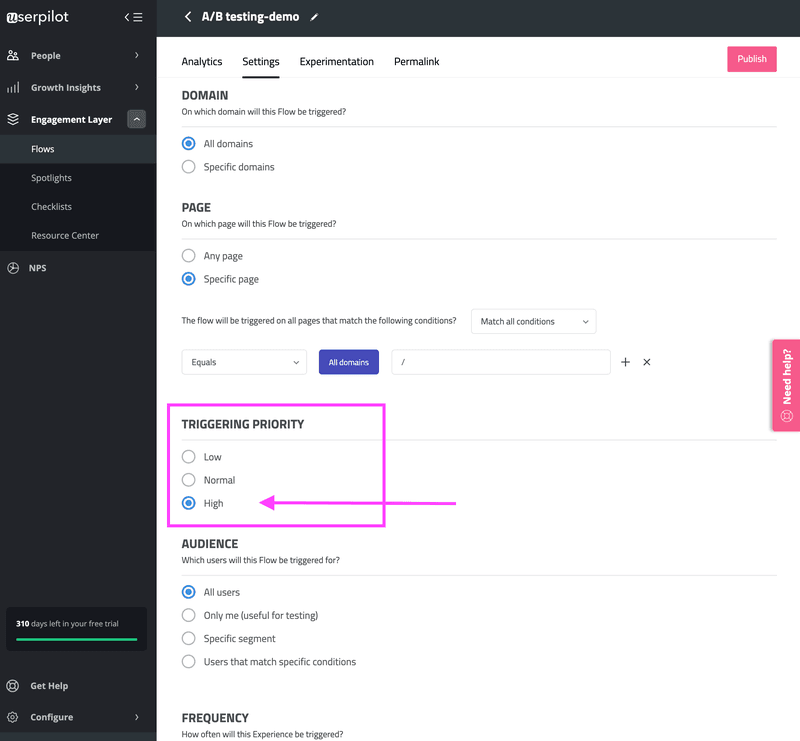This screenshot has width=800, height=741.
Task: Click the page path input field
Action: pos(500,361)
